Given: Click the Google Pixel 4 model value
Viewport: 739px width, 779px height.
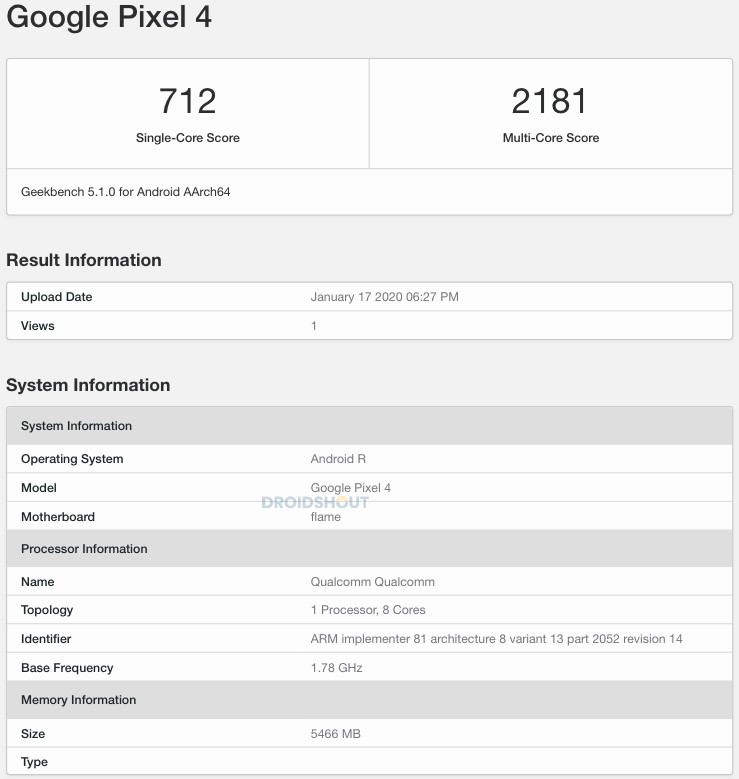Looking at the screenshot, I should pyautogui.click(x=351, y=488).
